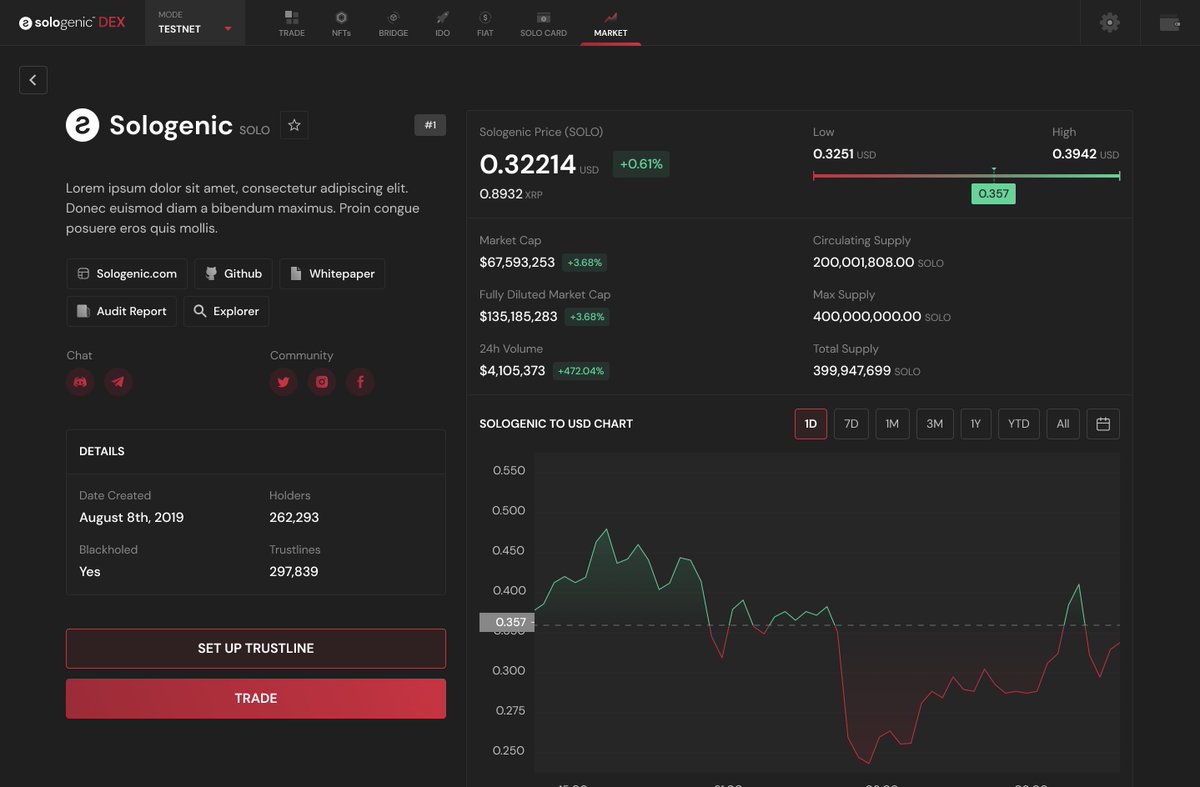1200x787 pixels.
Task: Click the Low value 0.3251
Action: (834, 154)
